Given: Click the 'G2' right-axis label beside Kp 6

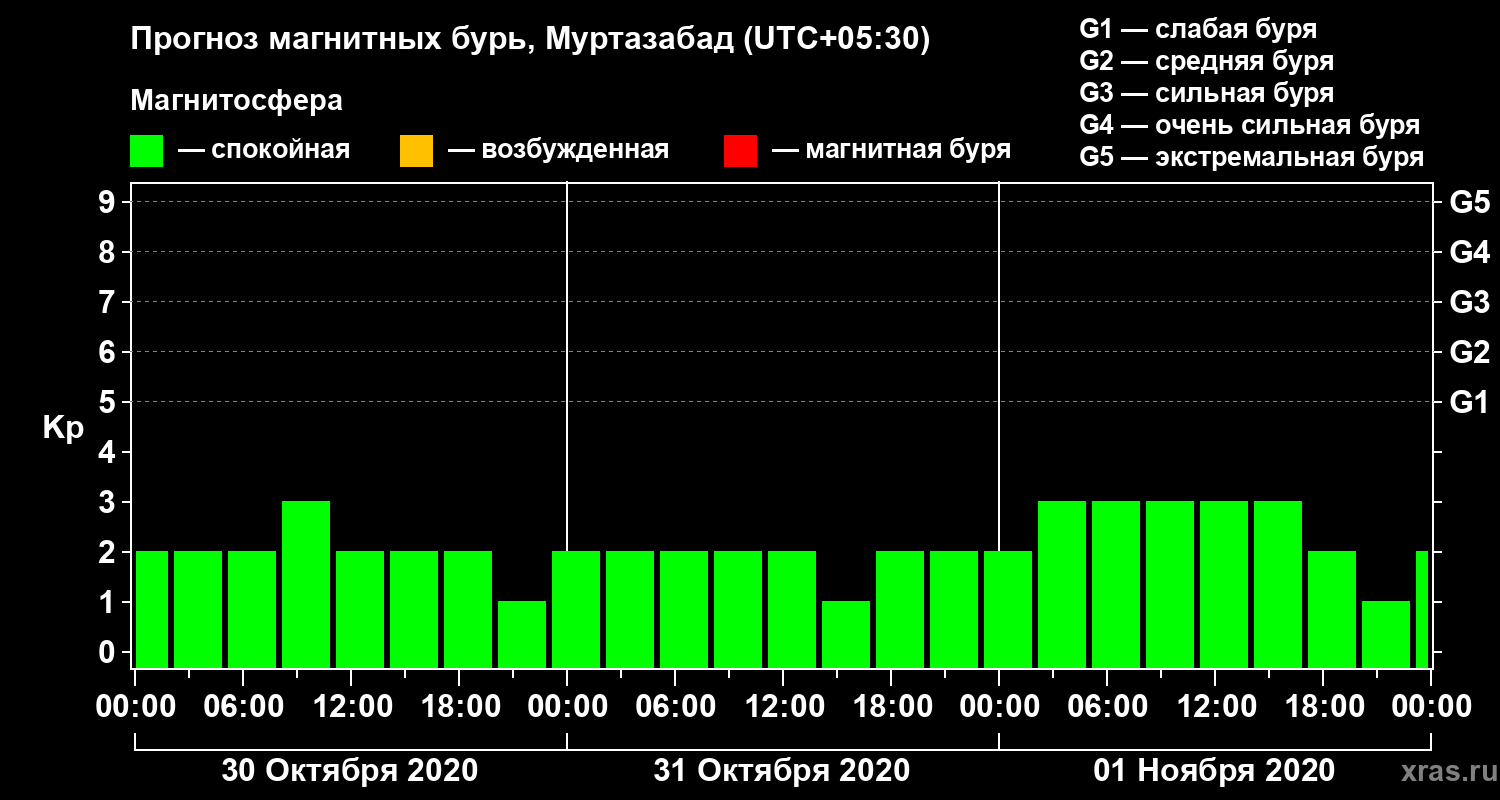Looking at the screenshot, I should [1469, 352].
